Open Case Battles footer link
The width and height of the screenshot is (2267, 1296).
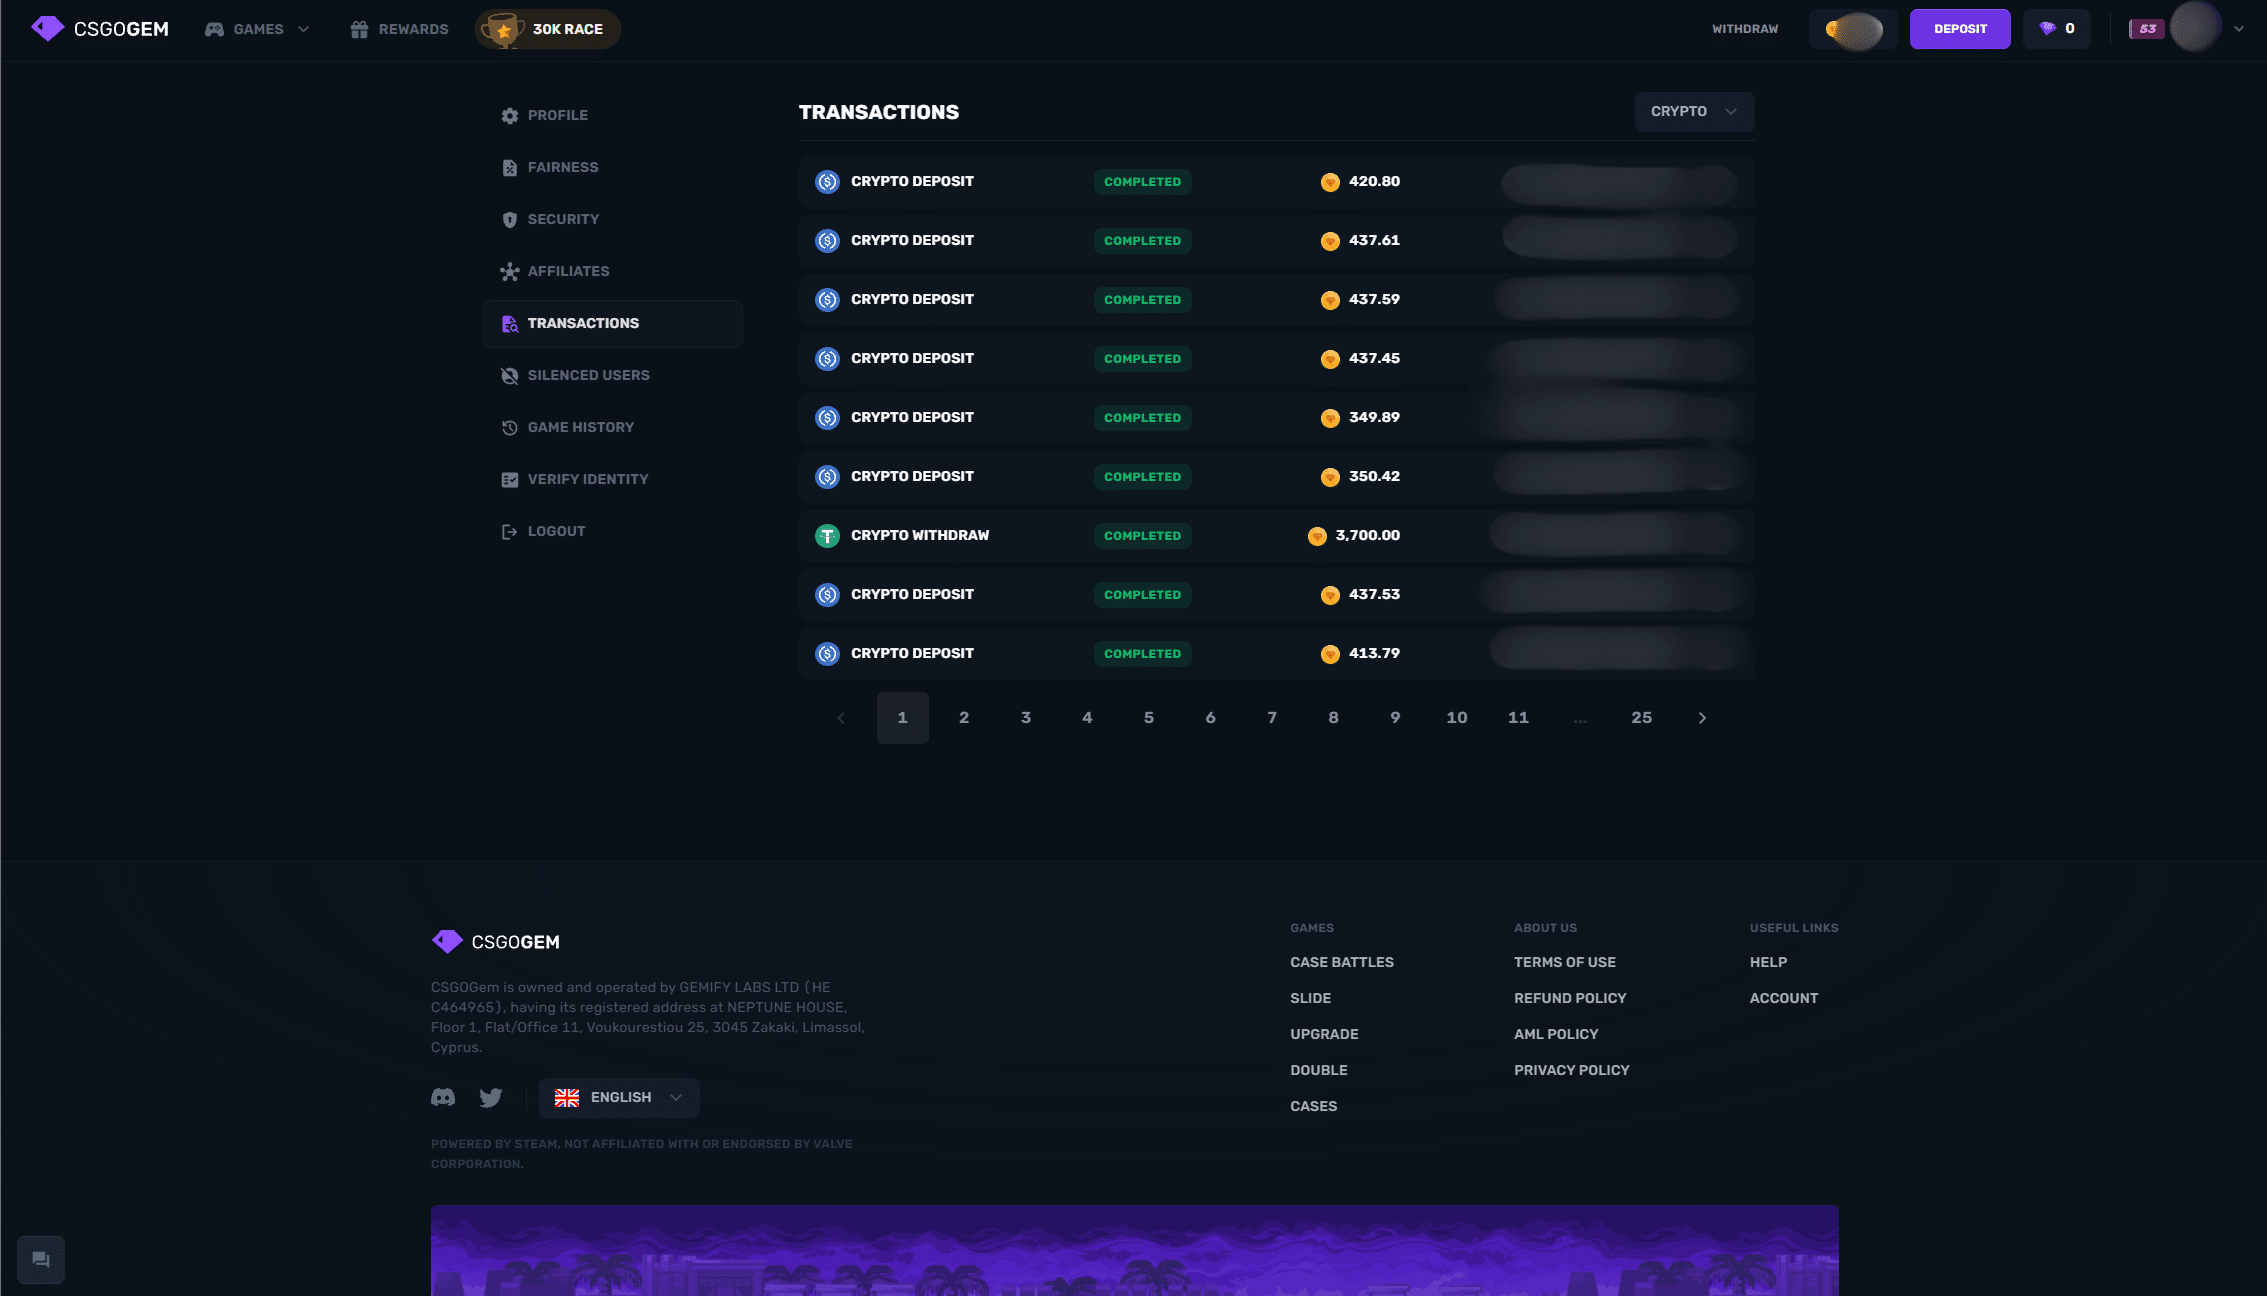pyautogui.click(x=1341, y=962)
